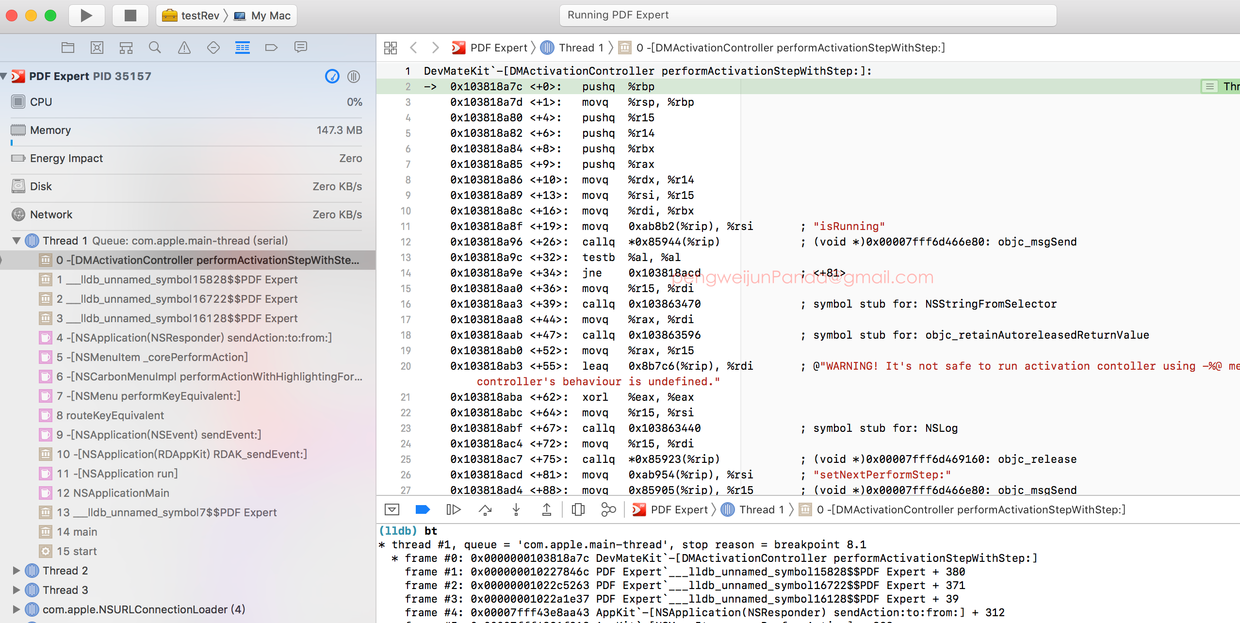Select frame 0 DMActivationController in navigator

[187, 260]
